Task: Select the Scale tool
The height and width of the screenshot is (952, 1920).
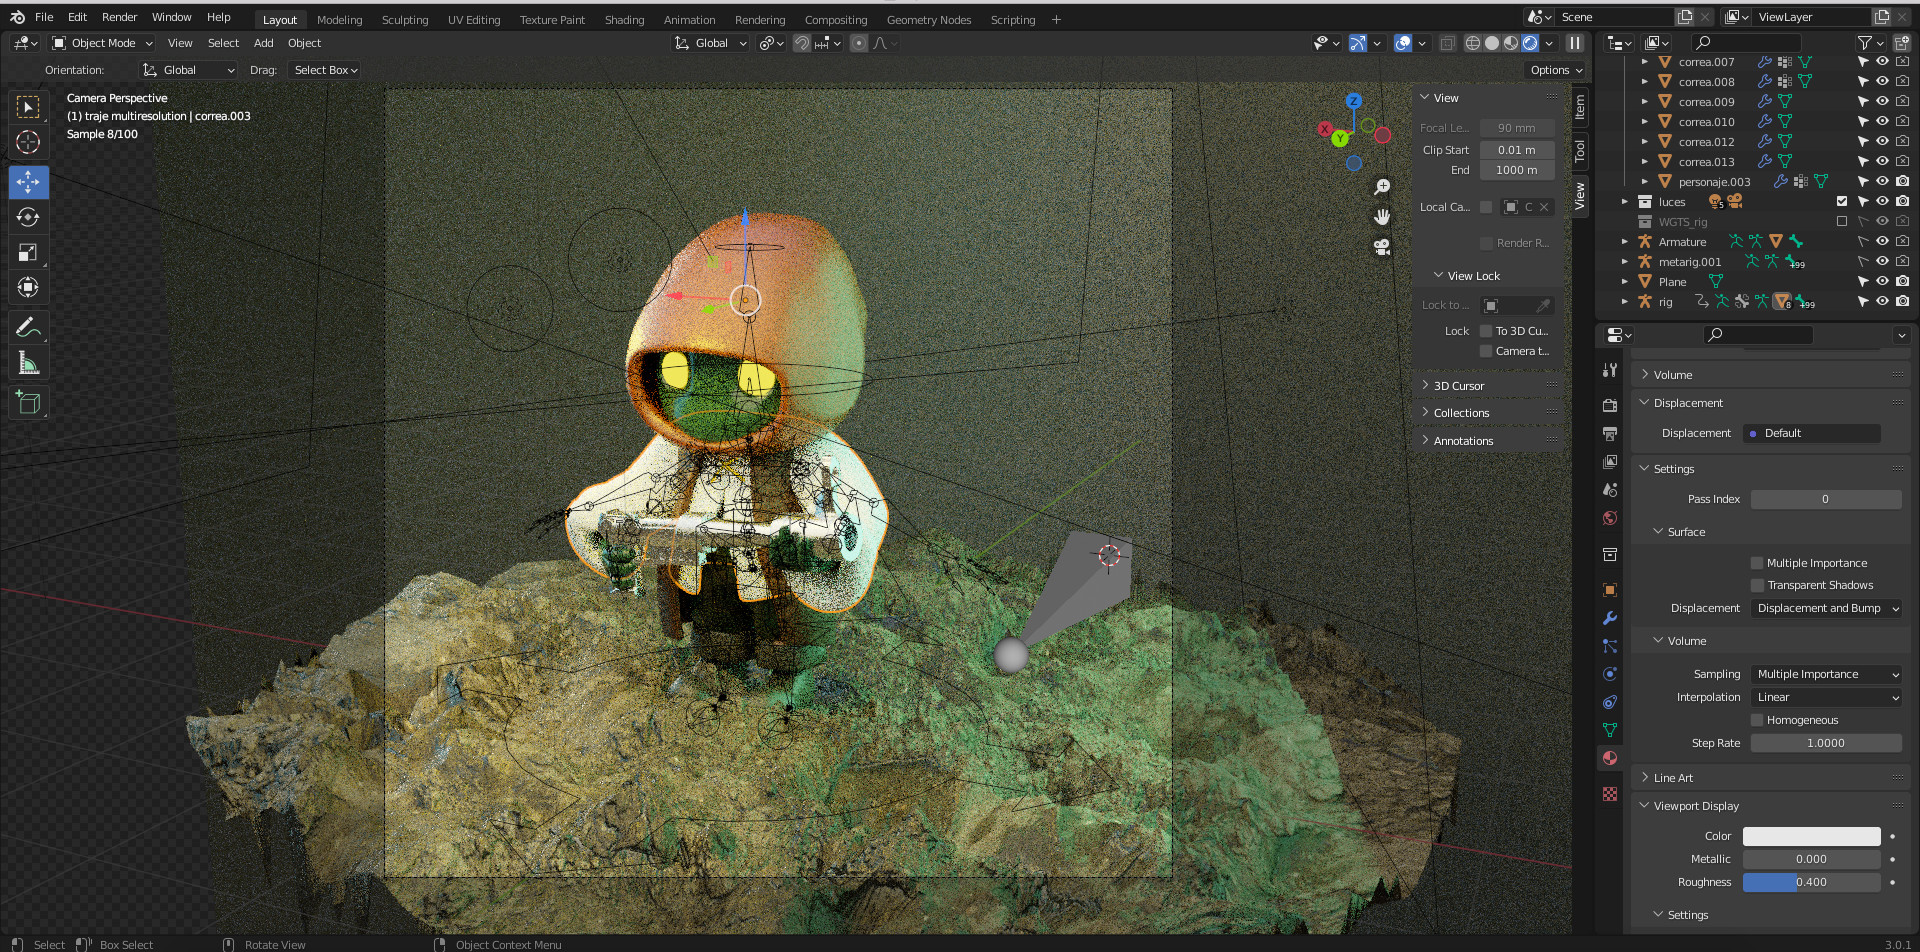Action: pyautogui.click(x=28, y=252)
